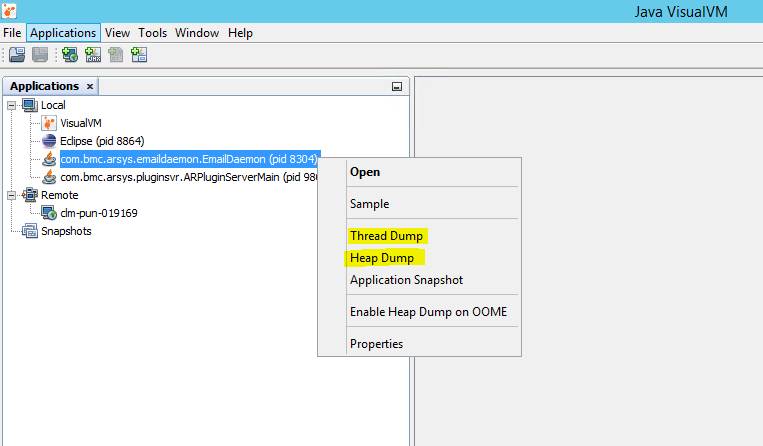Screen dimensions: 763x446
Task: Click the Snapshots folder icon
Action: tap(30, 231)
